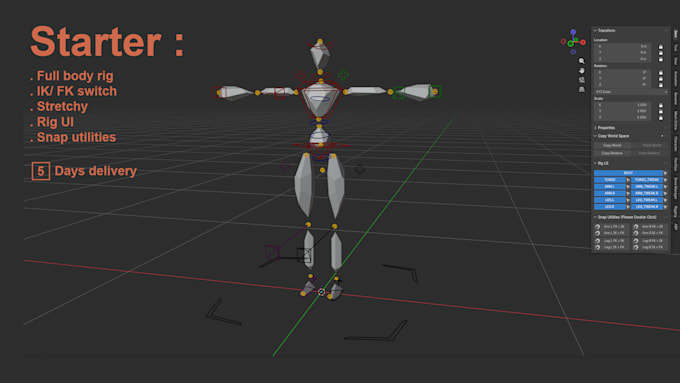The width and height of the screenshot is (680, 383).
Task: Click the Scale Z value field
Action: click(x=623, y=118)
